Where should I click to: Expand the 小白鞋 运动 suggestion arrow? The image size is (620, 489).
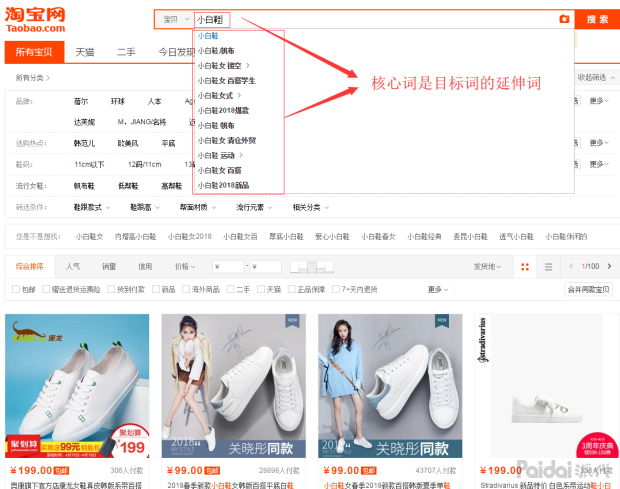pyautogui.click(x=241, y=155)
